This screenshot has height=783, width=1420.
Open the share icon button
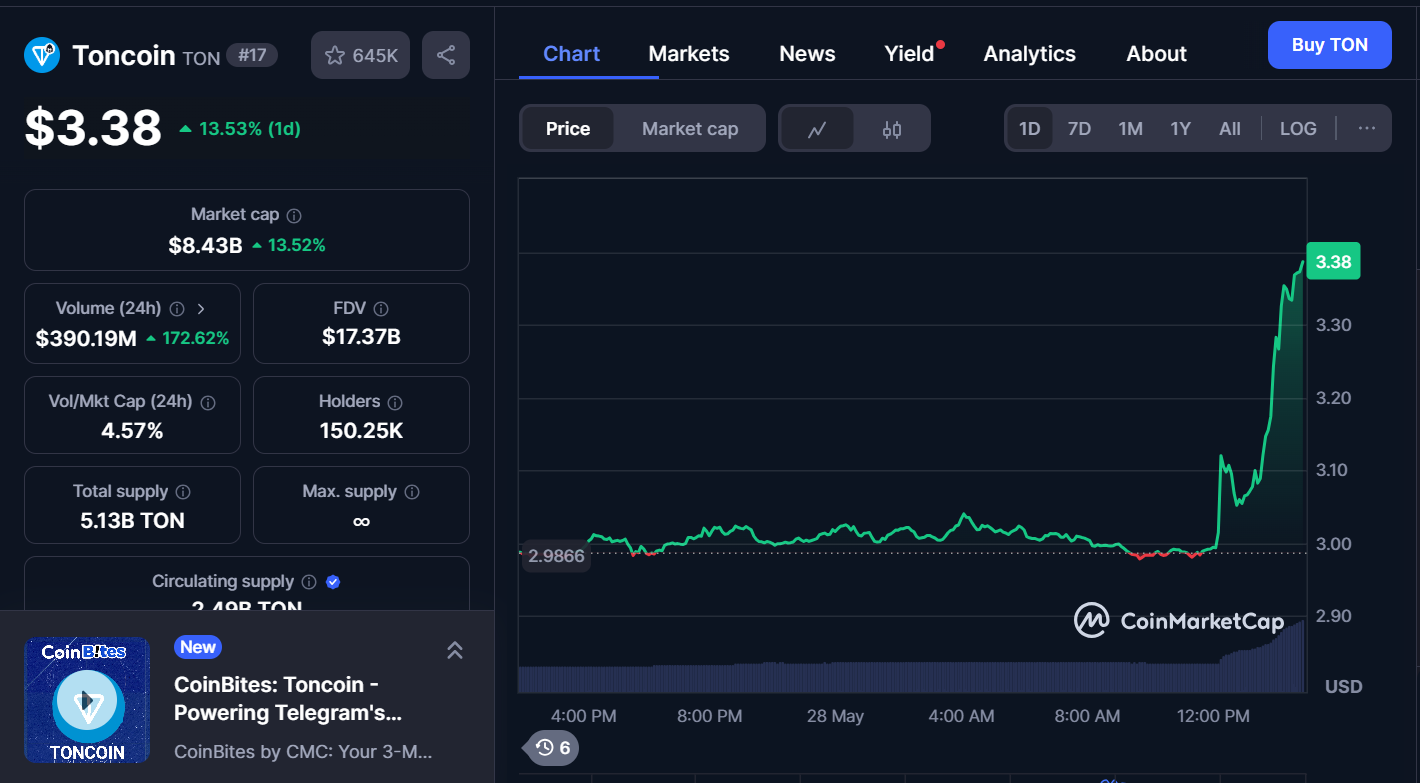point(446,55)
